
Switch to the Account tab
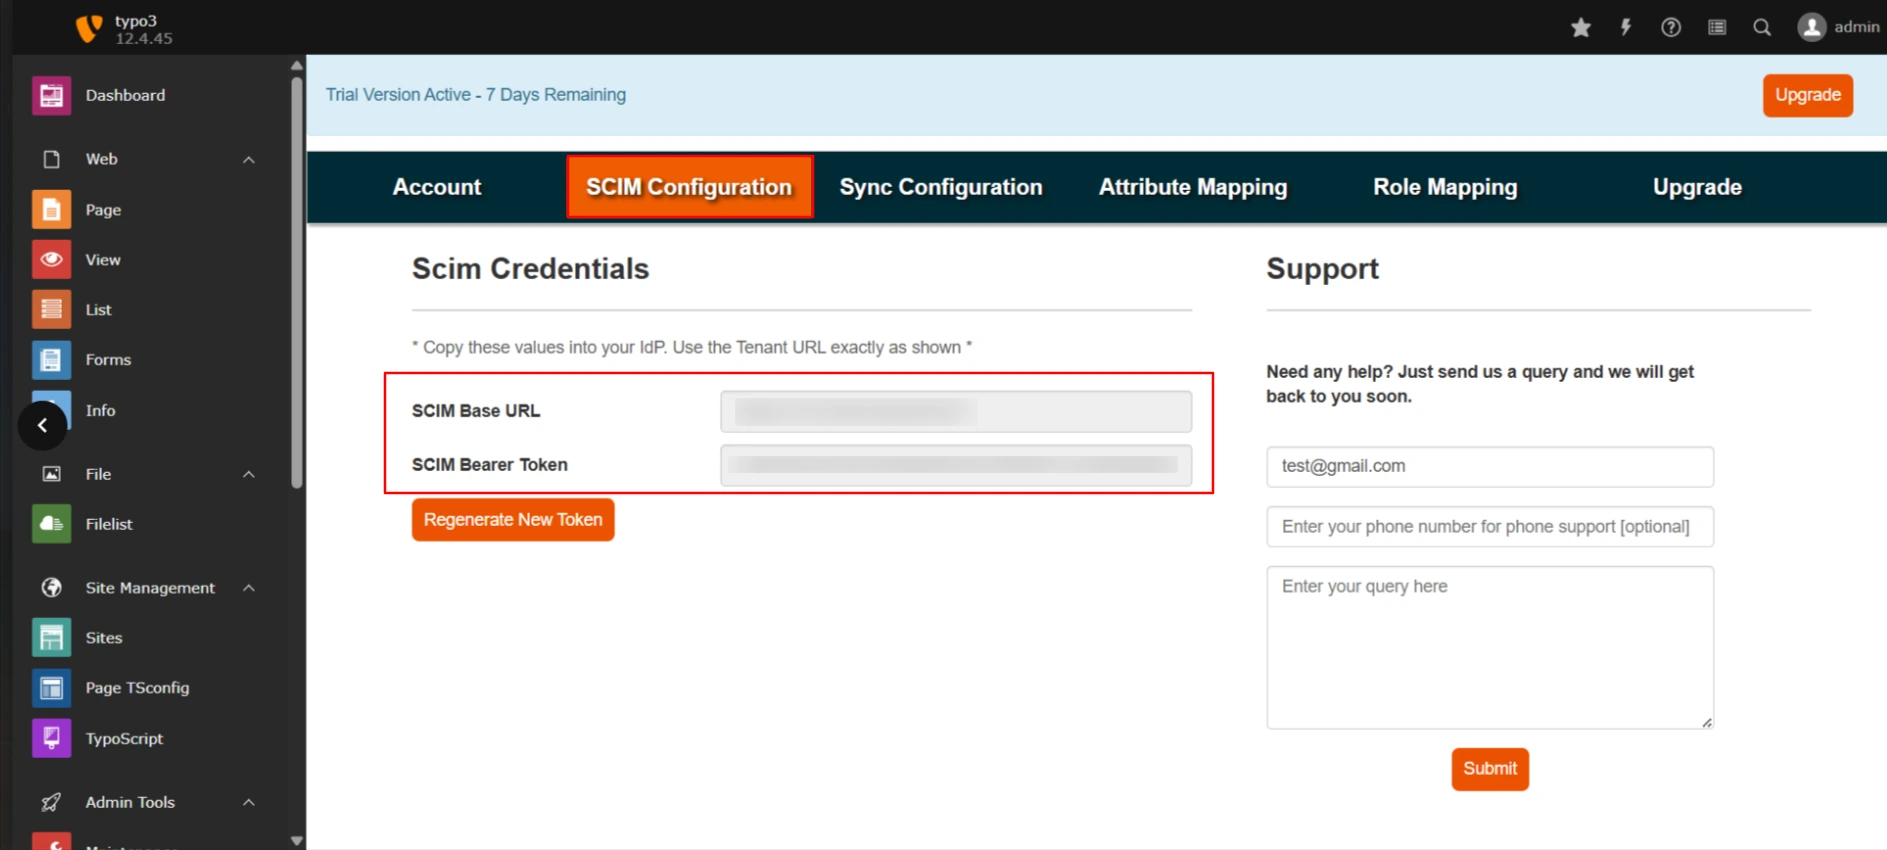[x=437, y=187]
